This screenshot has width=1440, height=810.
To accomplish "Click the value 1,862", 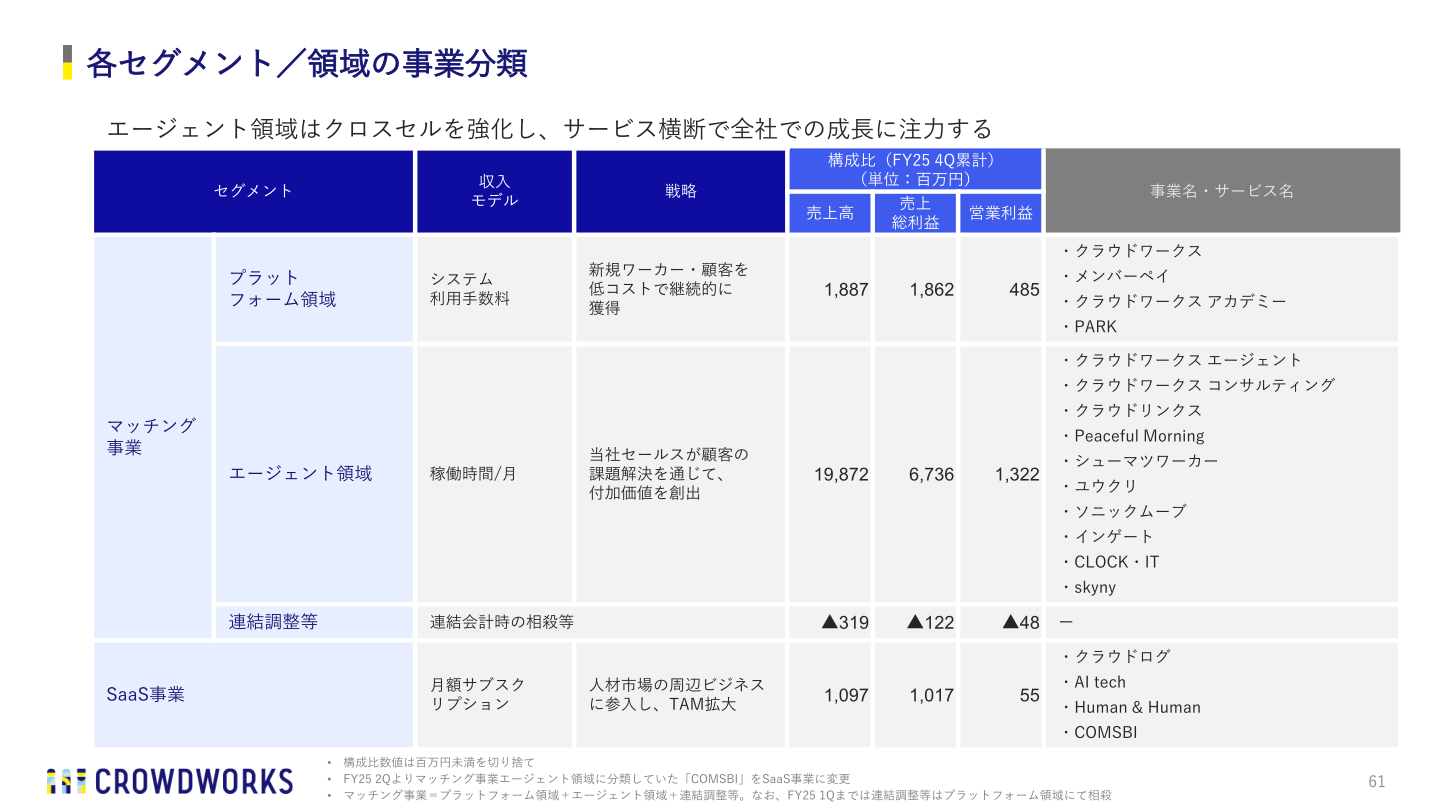I will tap(931, 289).
